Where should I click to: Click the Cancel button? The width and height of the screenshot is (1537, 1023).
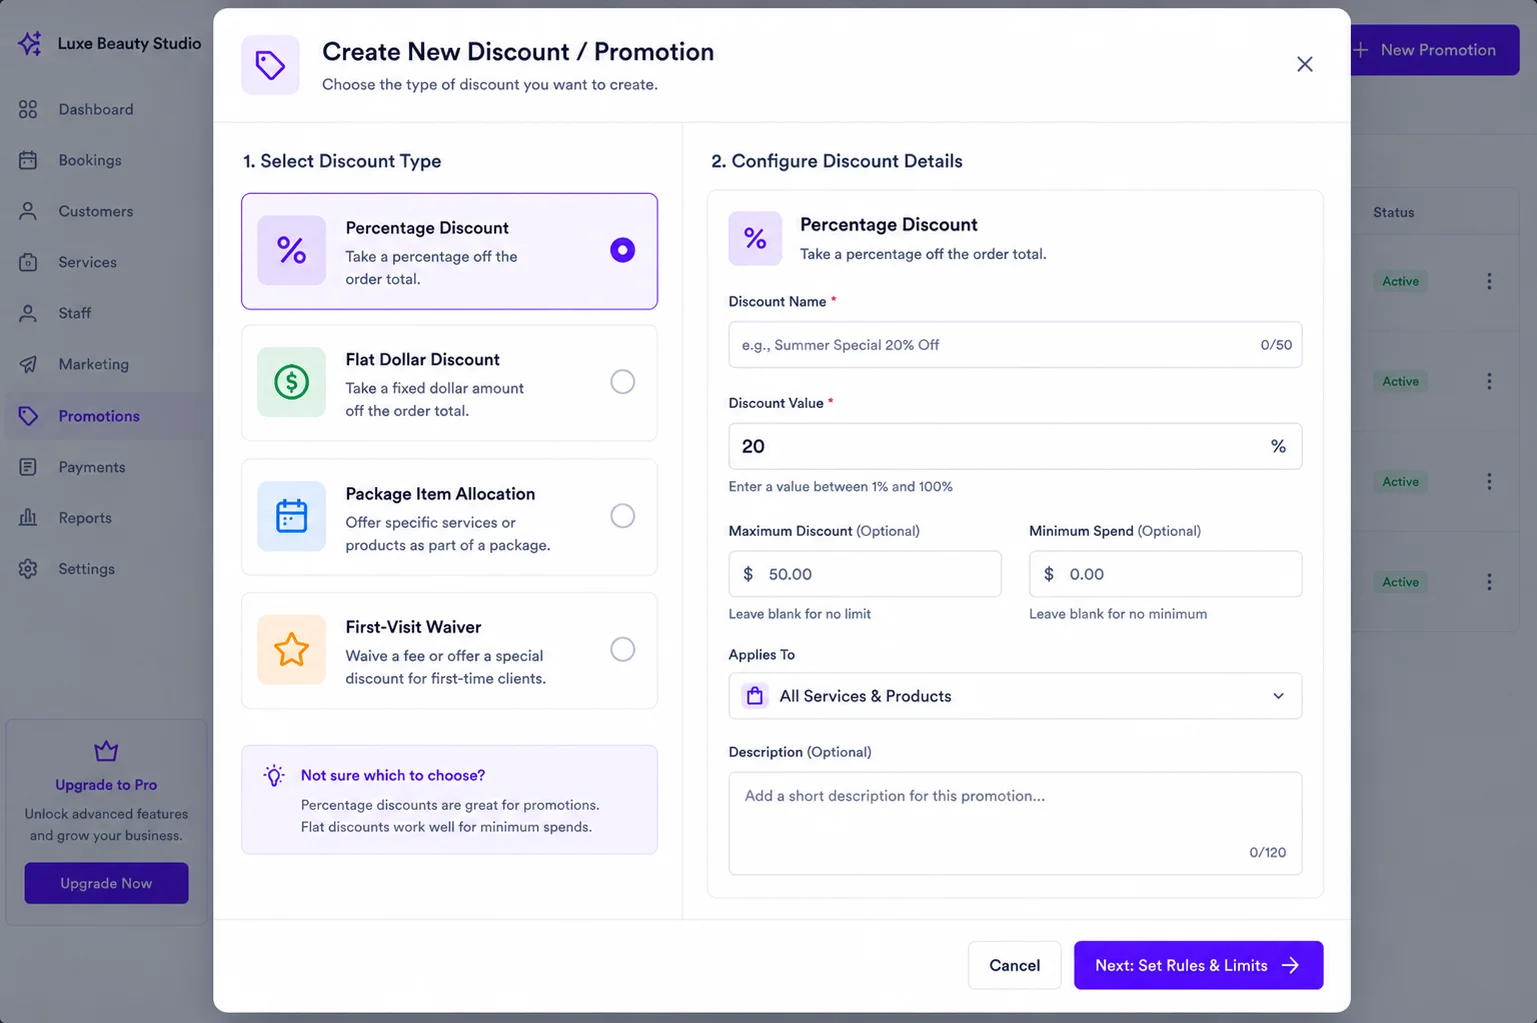coord(1014,965)
